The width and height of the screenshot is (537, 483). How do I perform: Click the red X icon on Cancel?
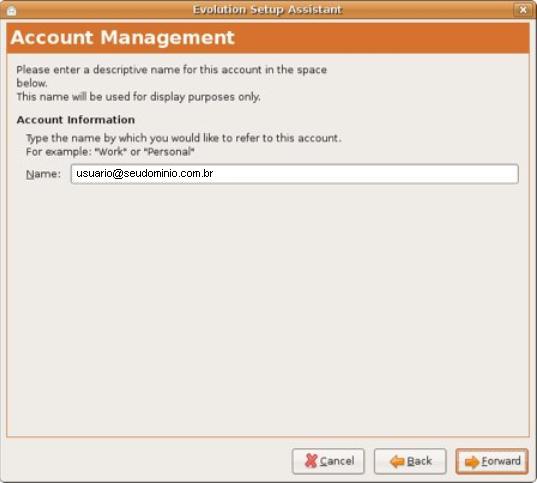(311, 461)
